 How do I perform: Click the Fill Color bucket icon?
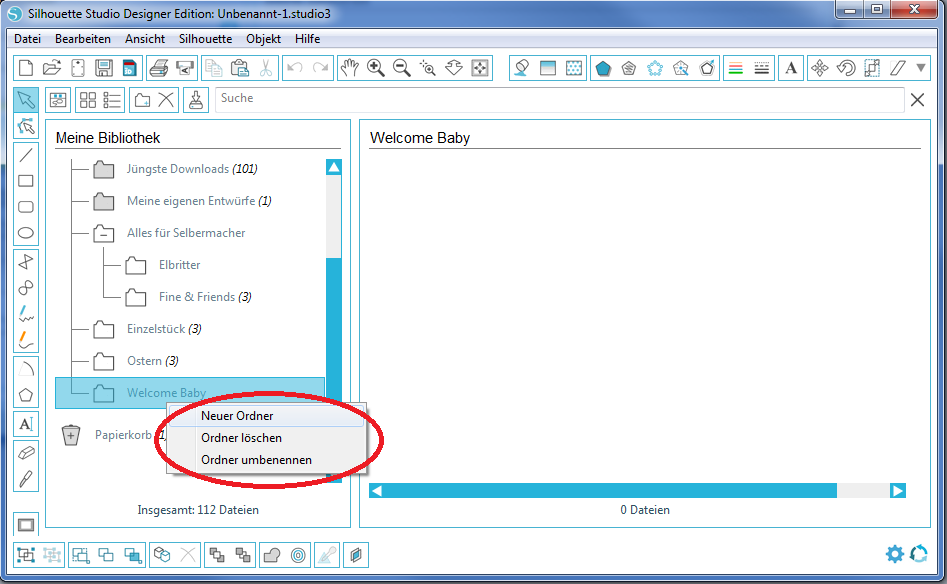pos(523,68)
